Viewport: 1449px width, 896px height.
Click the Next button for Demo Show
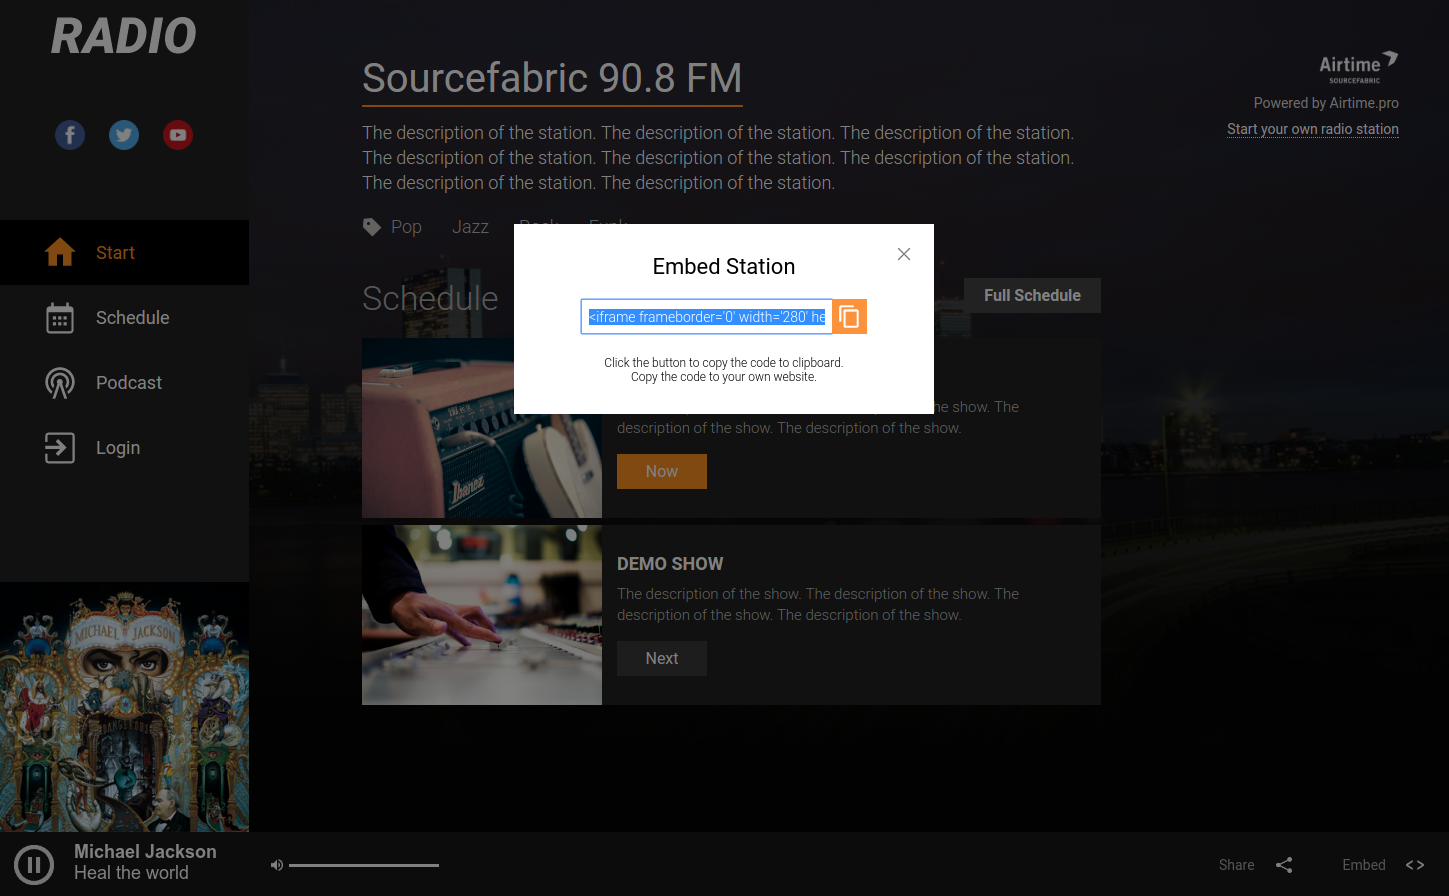(x=662, y=658)
